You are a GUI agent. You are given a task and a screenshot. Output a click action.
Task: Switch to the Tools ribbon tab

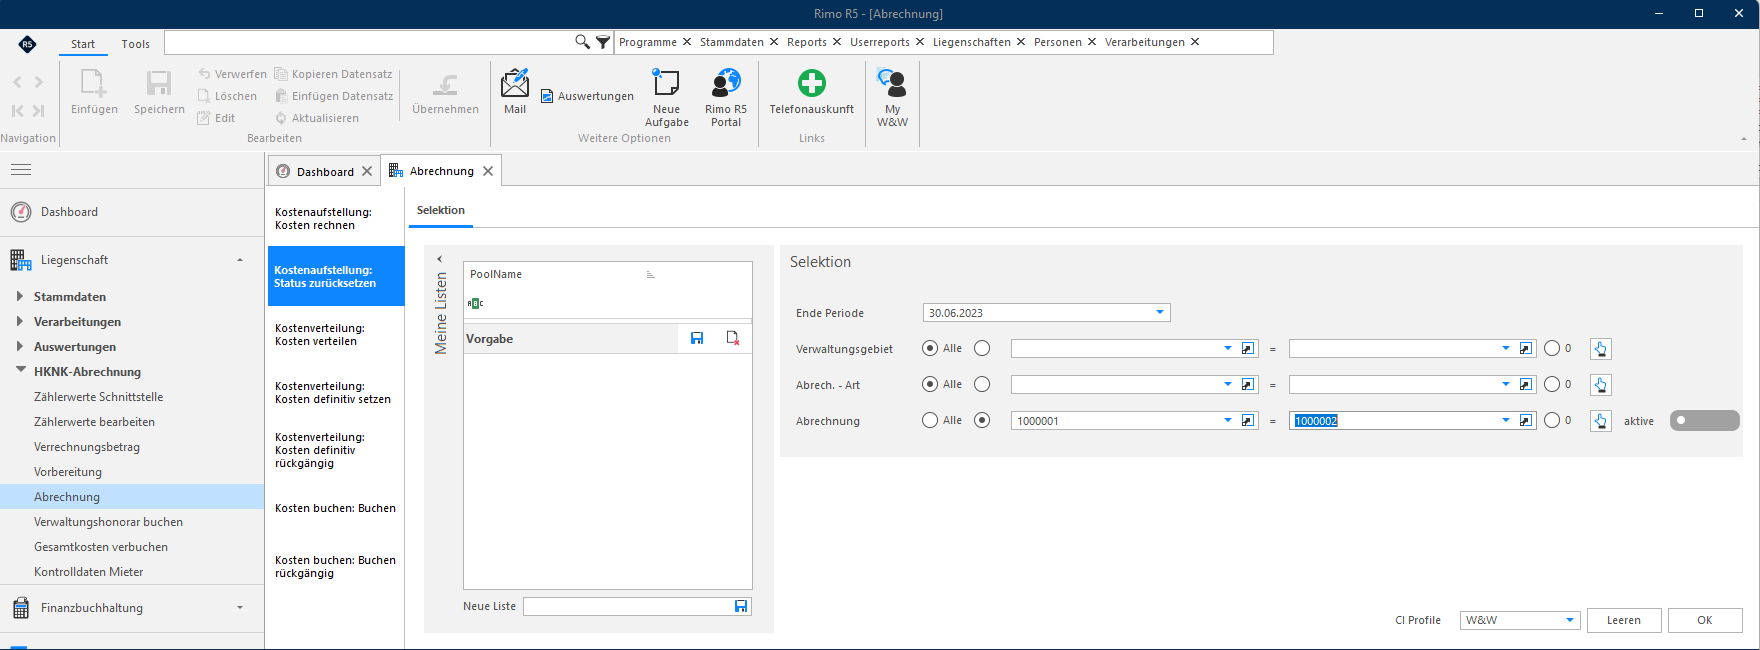point(136,44)
